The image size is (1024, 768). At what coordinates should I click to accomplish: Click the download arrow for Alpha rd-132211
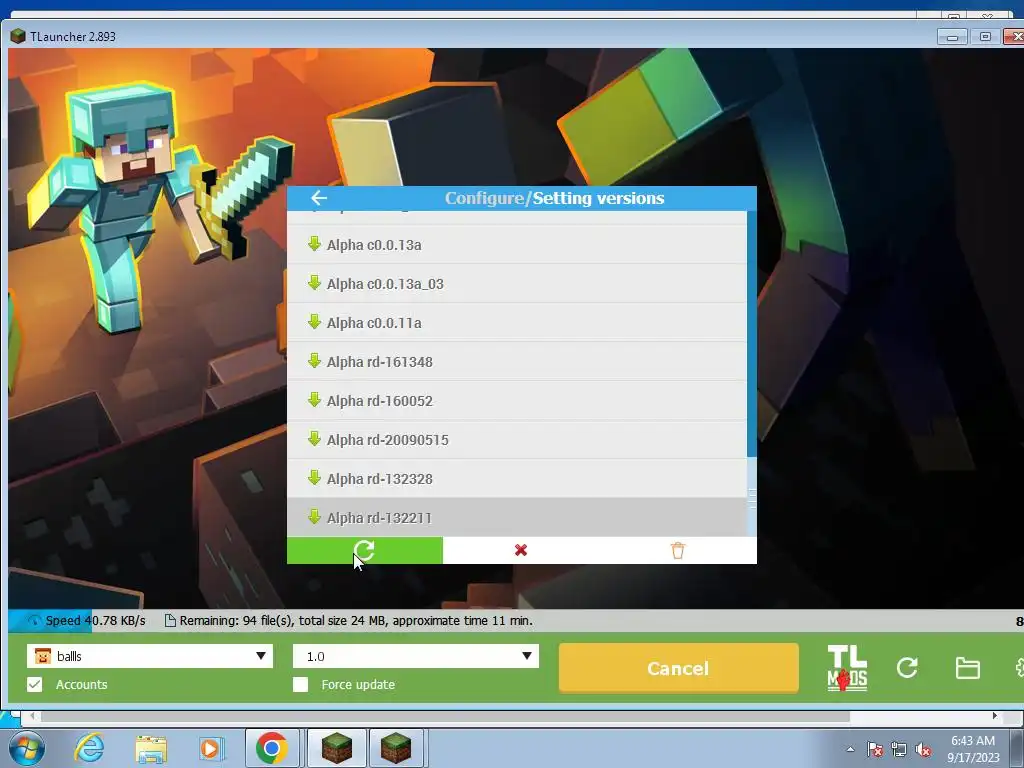[314, 517]
